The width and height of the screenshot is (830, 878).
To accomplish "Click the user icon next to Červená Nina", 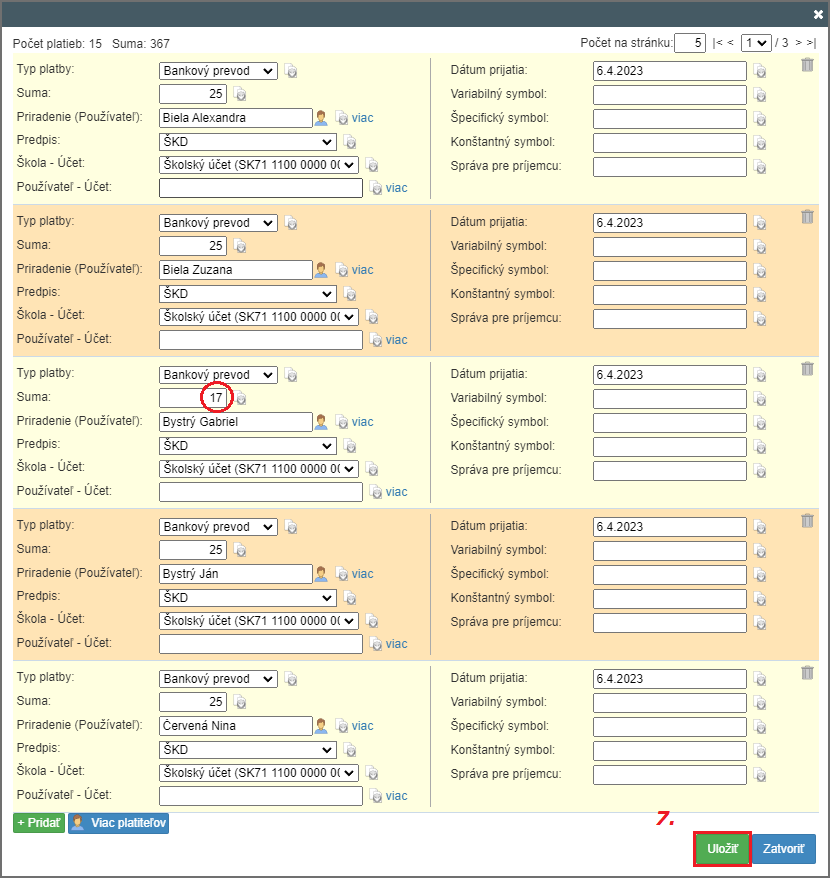I will click(x=321, y=726).
